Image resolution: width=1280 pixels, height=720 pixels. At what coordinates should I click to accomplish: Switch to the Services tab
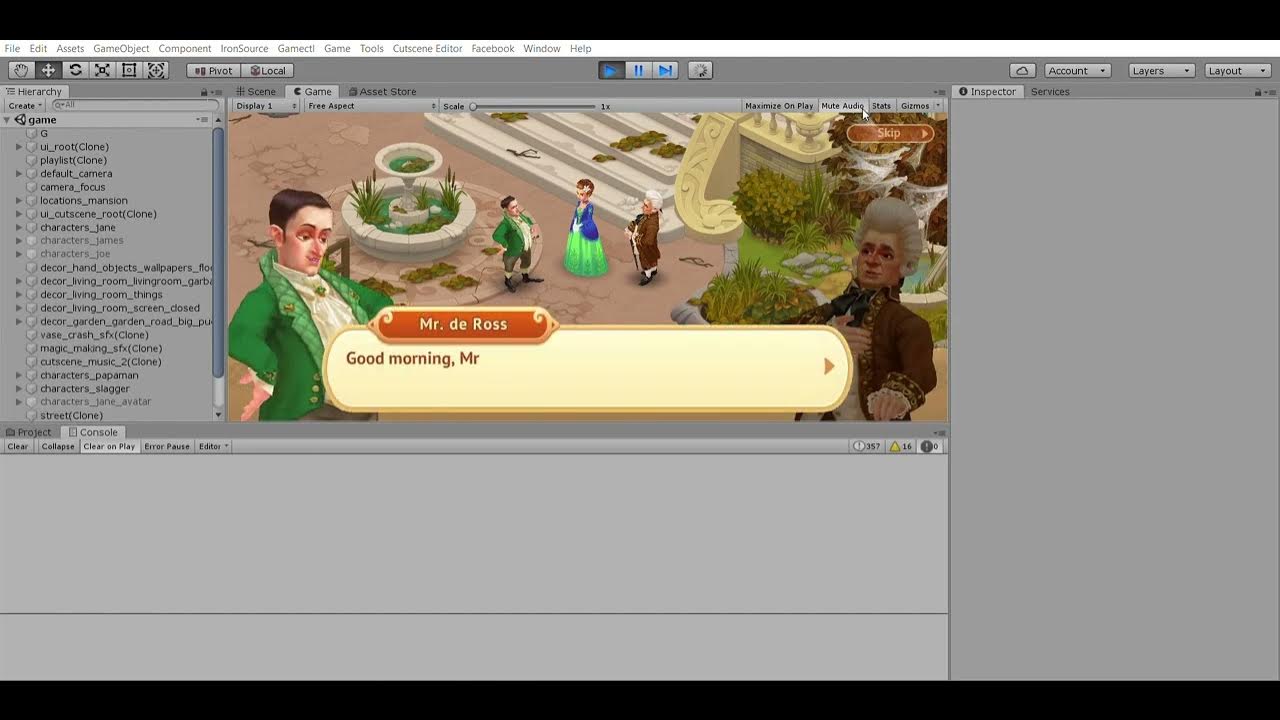click(x=1050, y=91)
